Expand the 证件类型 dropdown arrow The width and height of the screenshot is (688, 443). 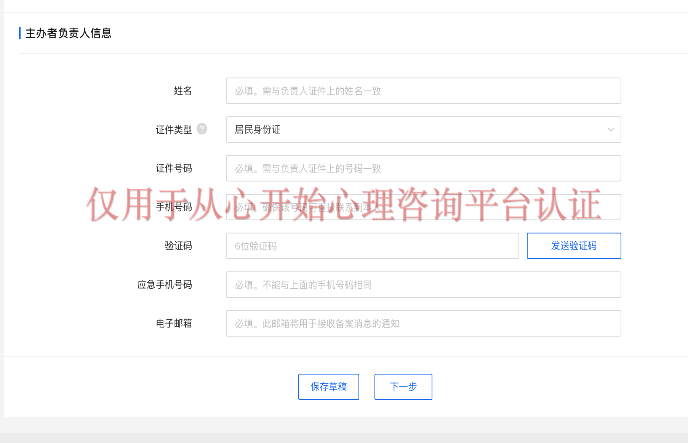pos(610,130)
